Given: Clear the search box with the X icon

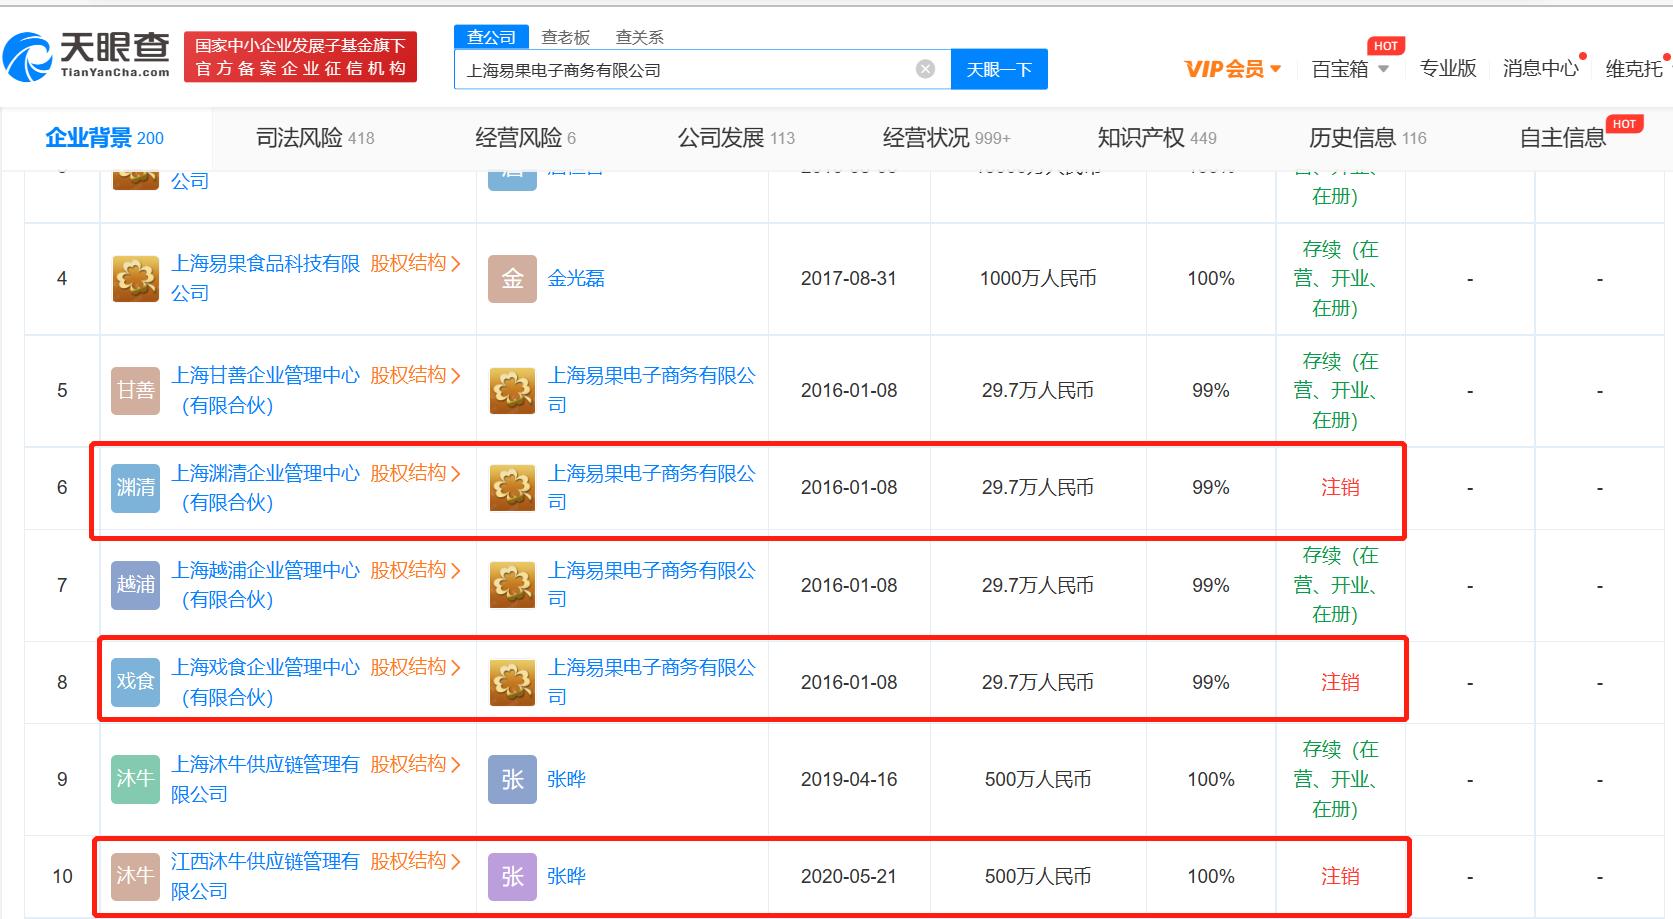Looking at the screenshot, I should pos(926,69).
